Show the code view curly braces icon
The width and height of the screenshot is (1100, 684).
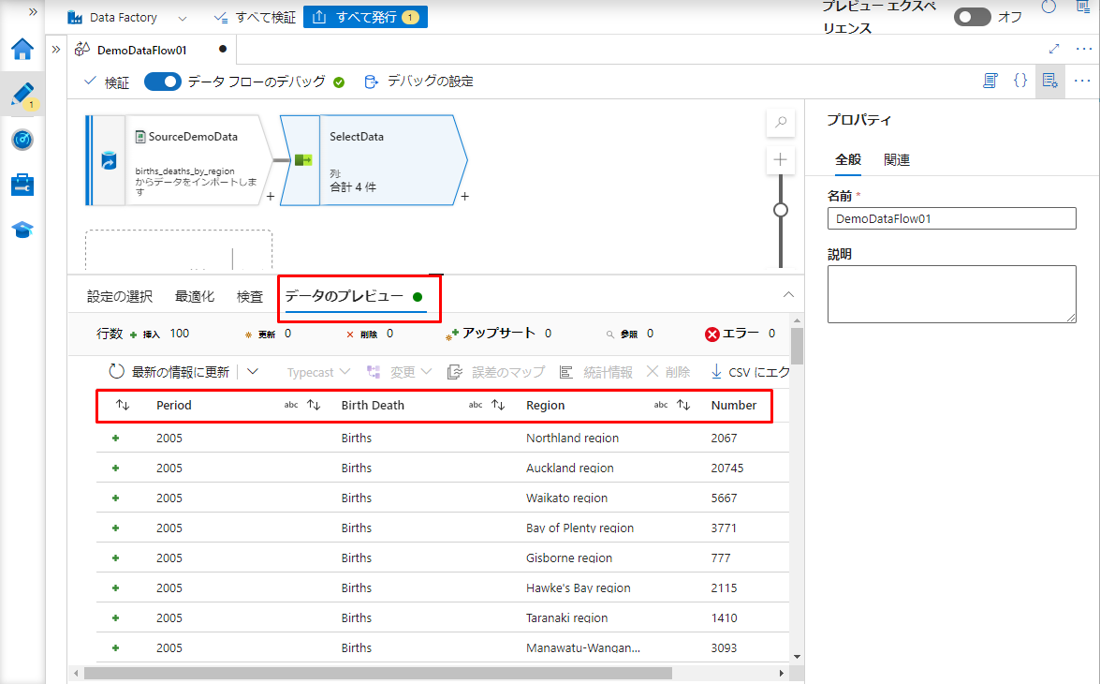point(1020,81)
